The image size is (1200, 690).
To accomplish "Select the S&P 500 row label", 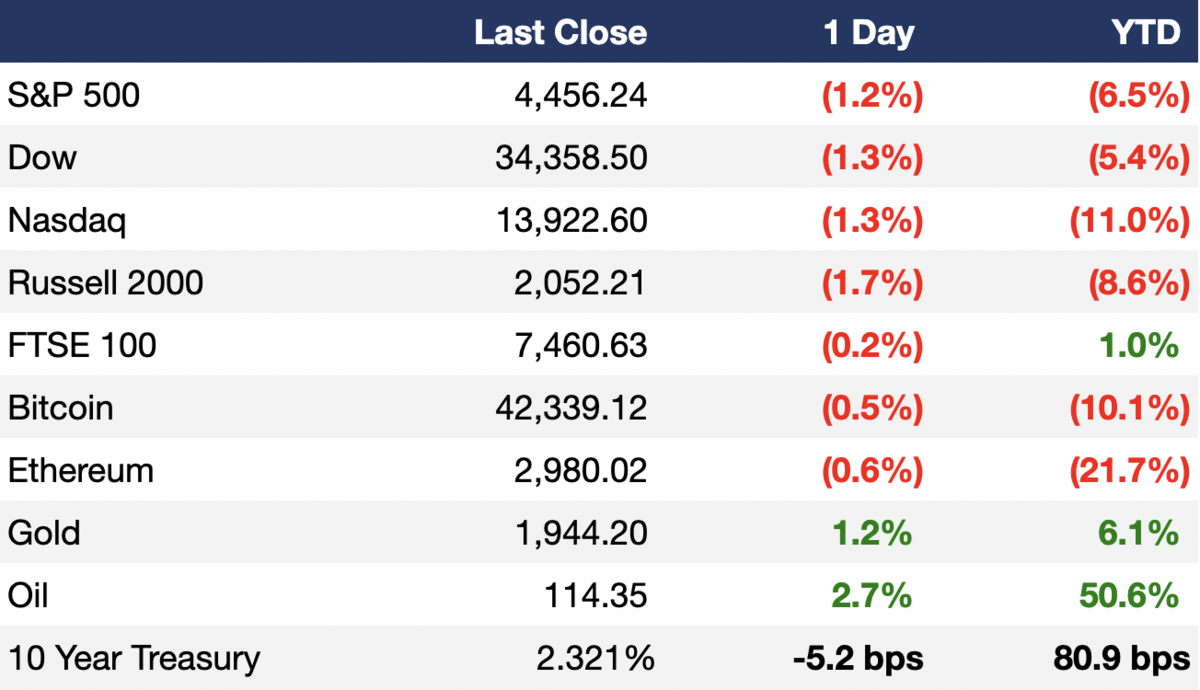I will [x=74, y=95].
